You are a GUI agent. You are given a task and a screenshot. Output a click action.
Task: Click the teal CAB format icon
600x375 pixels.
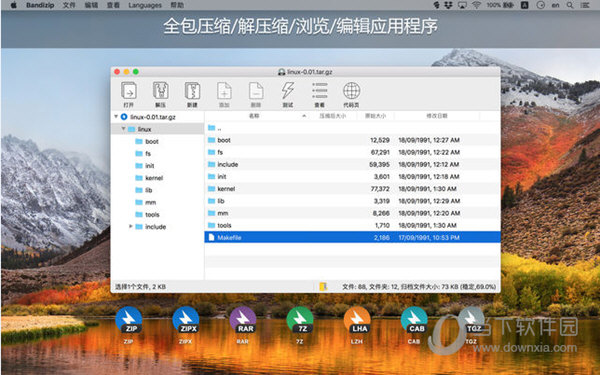click(x=414, y=320)
